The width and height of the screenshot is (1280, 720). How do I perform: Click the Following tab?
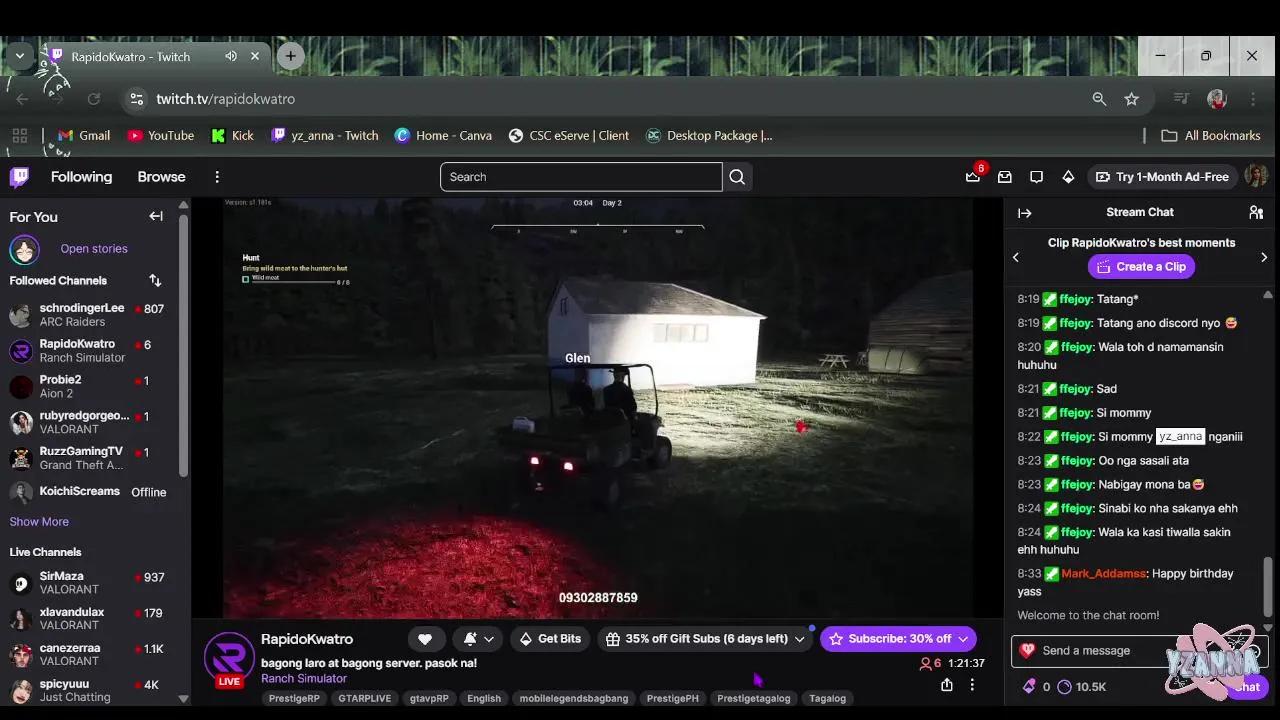[x=82, y=177]
